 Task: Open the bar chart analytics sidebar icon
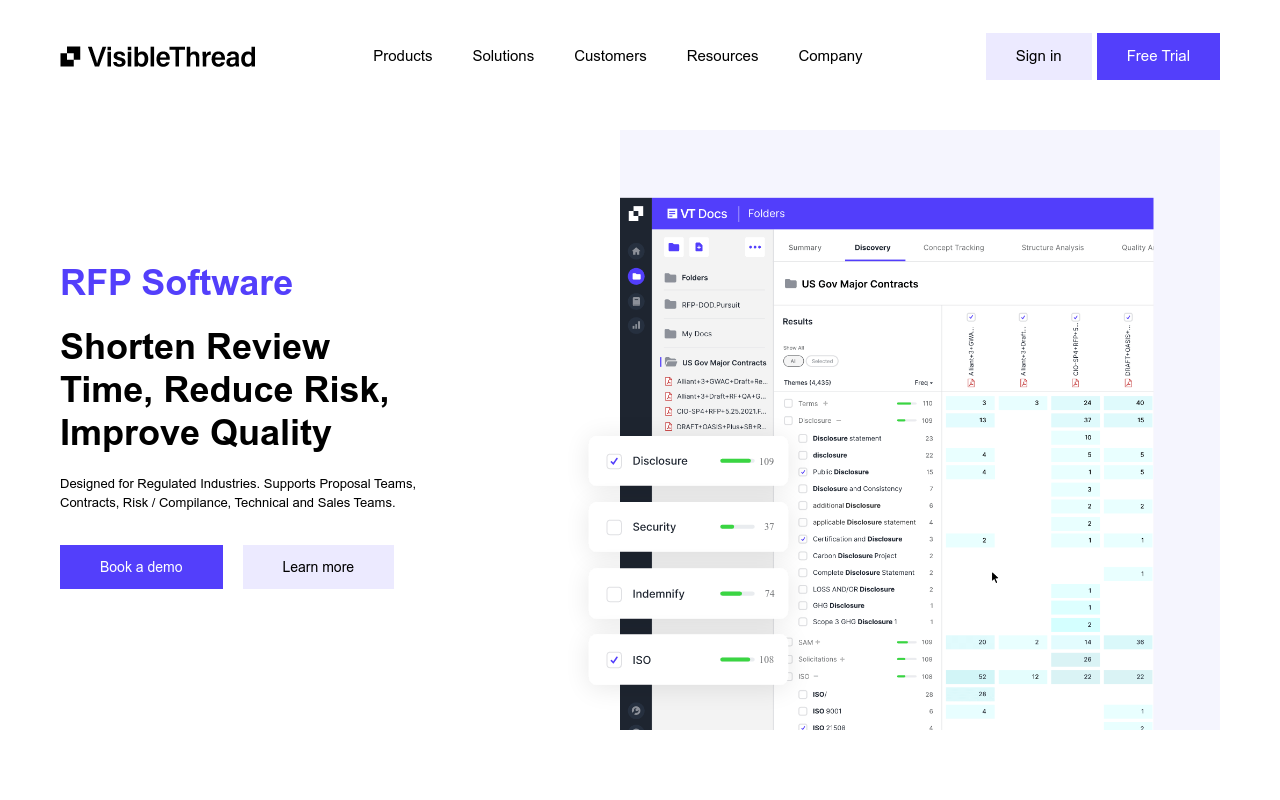pos(636,325)
